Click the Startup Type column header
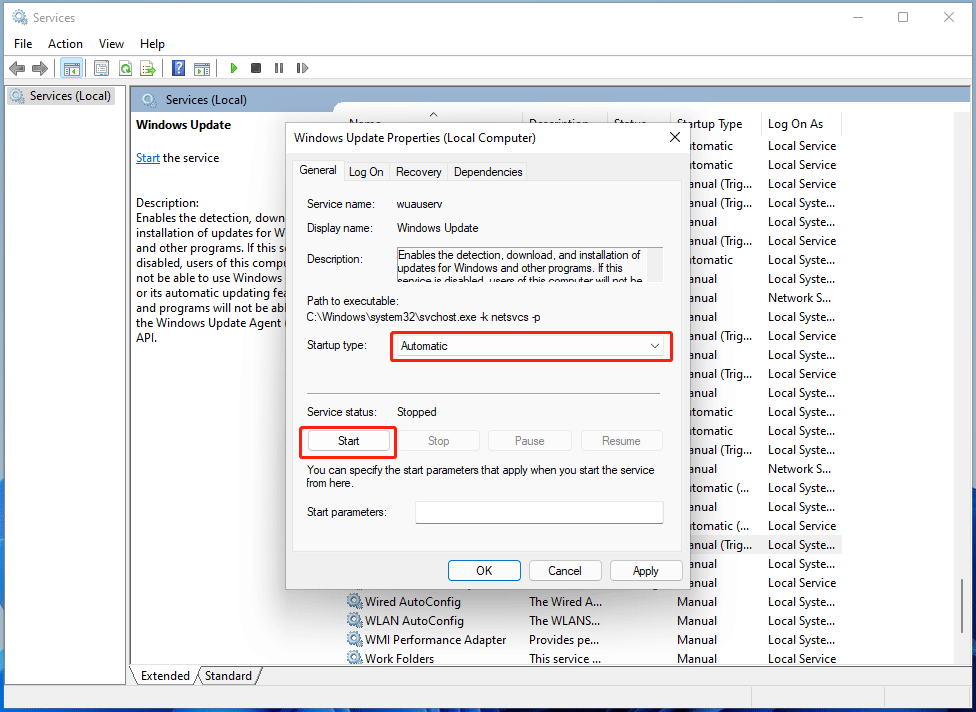Image resolution: width=976 pixels, height=712 pixels. click(716, 124)
